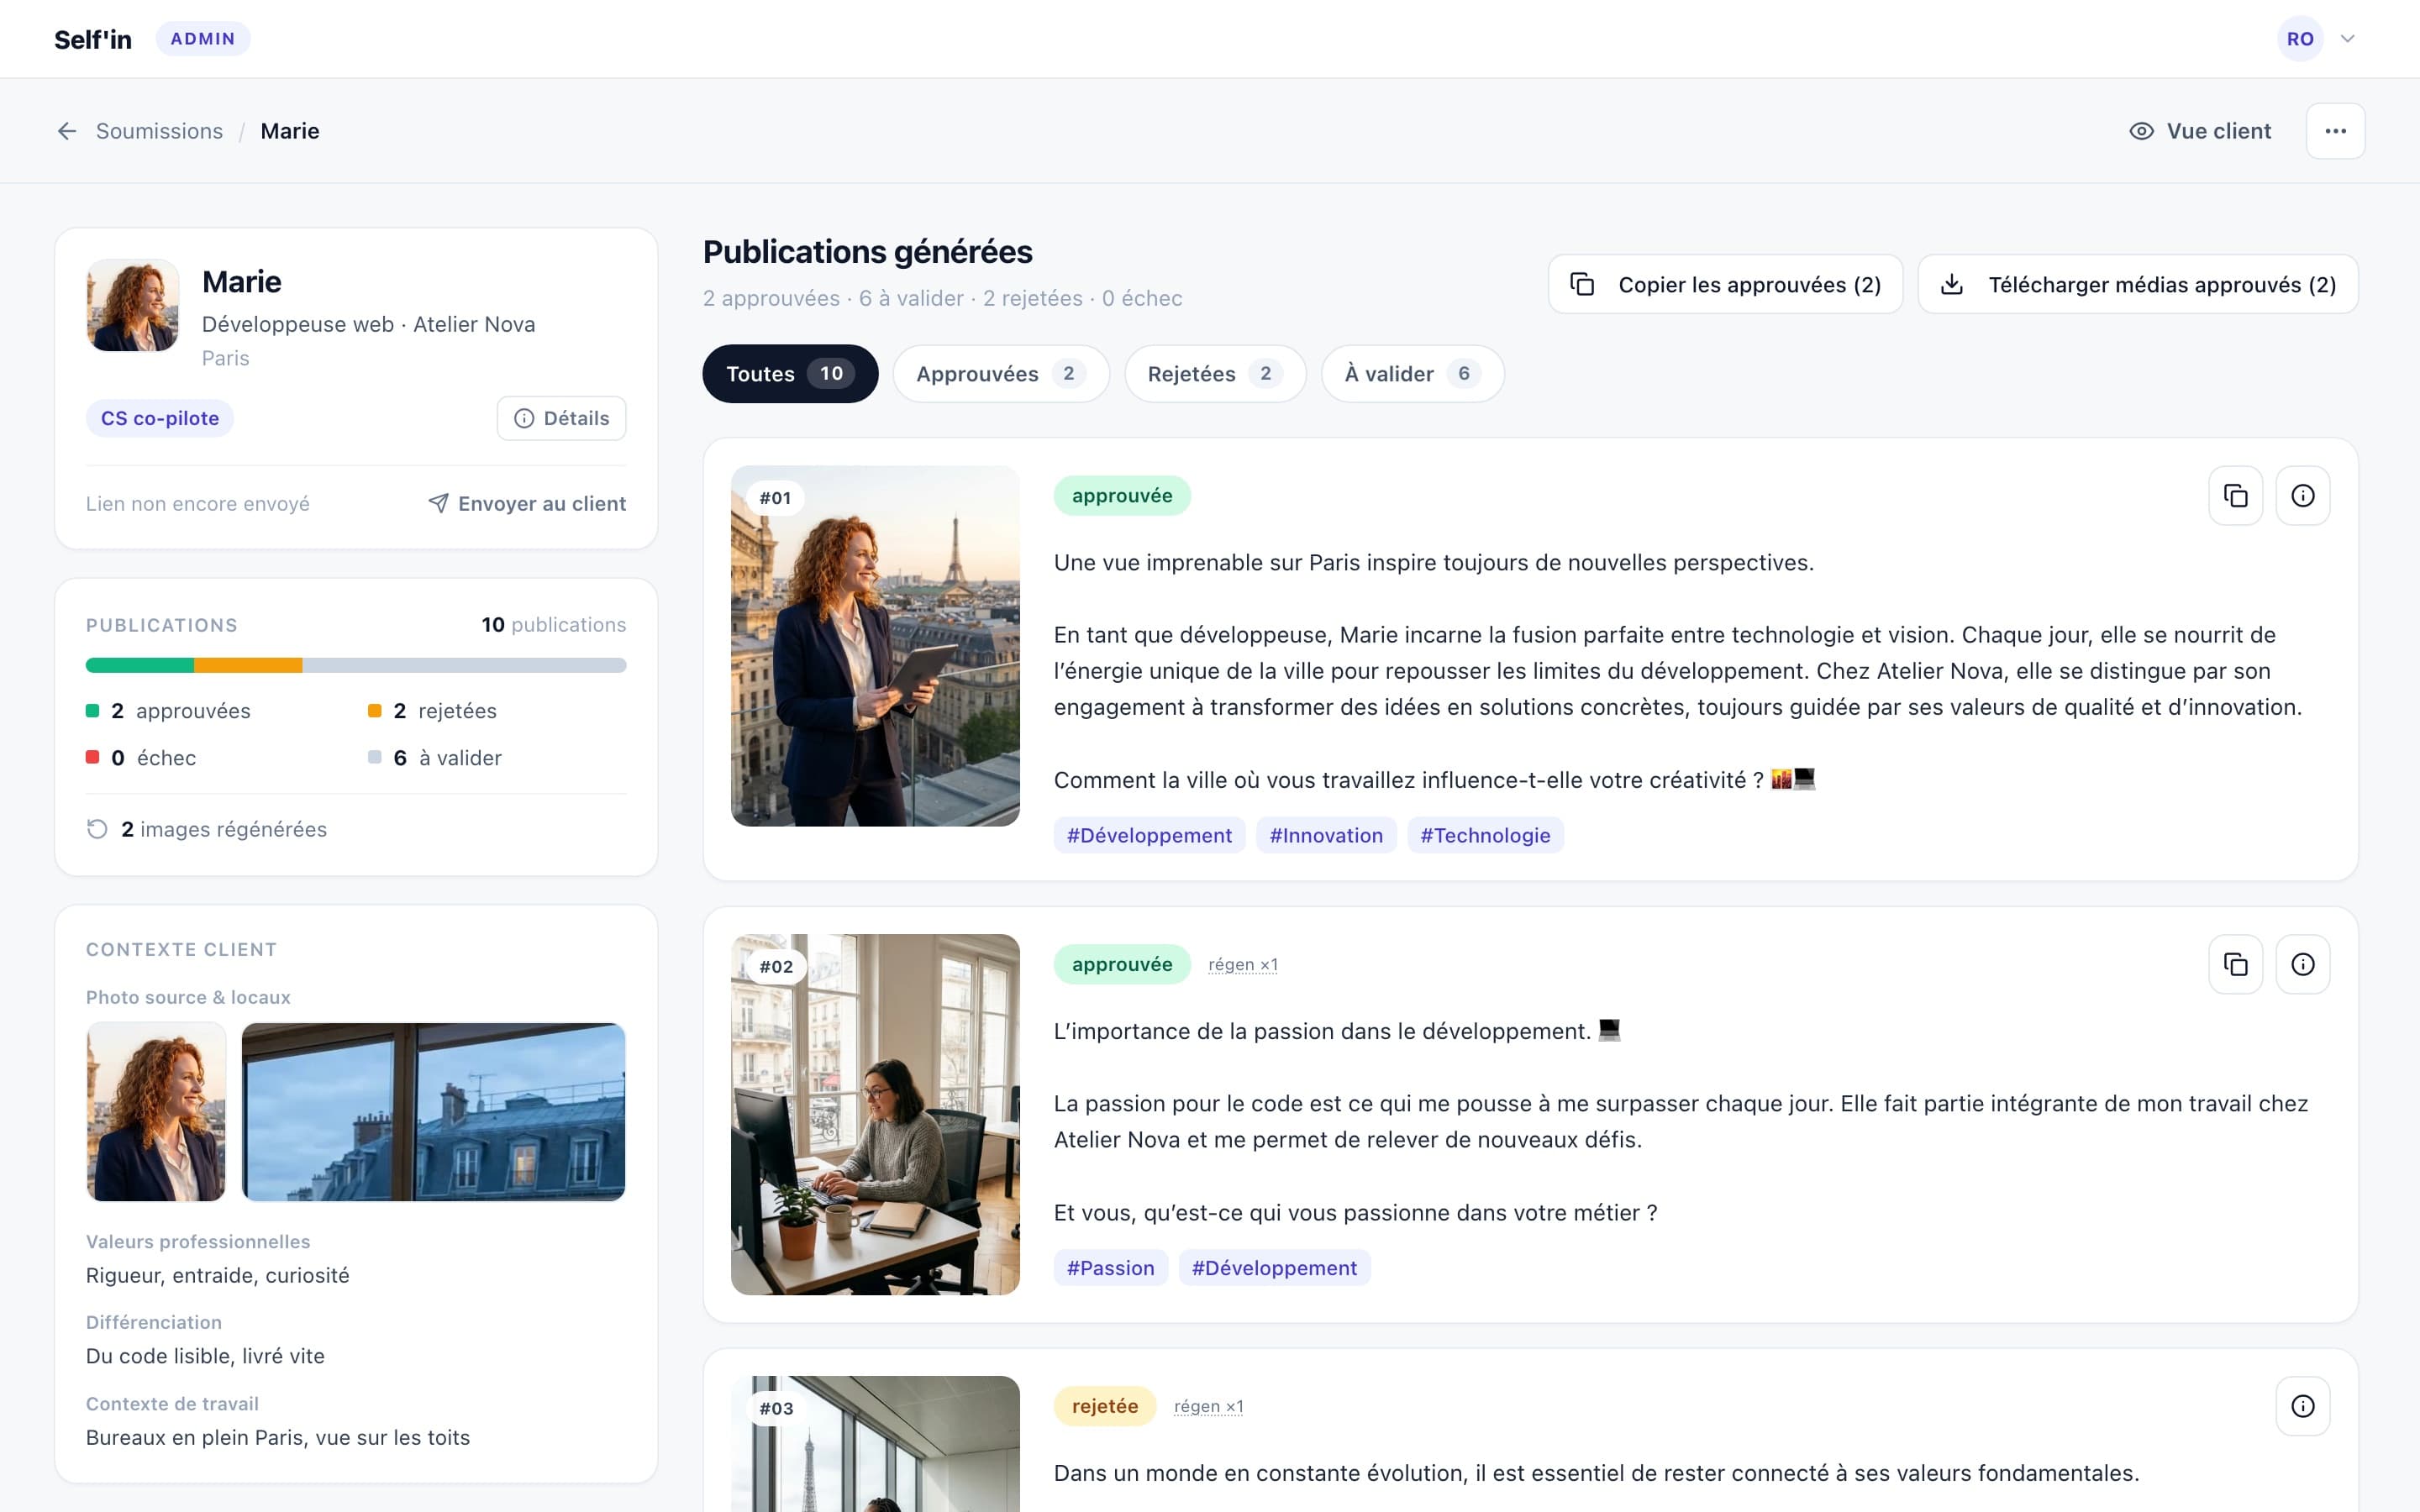The height and width of the screenshot is (1512, 2420).
Task: Click the approuvée badge on publication #01
Action: coord(1122,496)
